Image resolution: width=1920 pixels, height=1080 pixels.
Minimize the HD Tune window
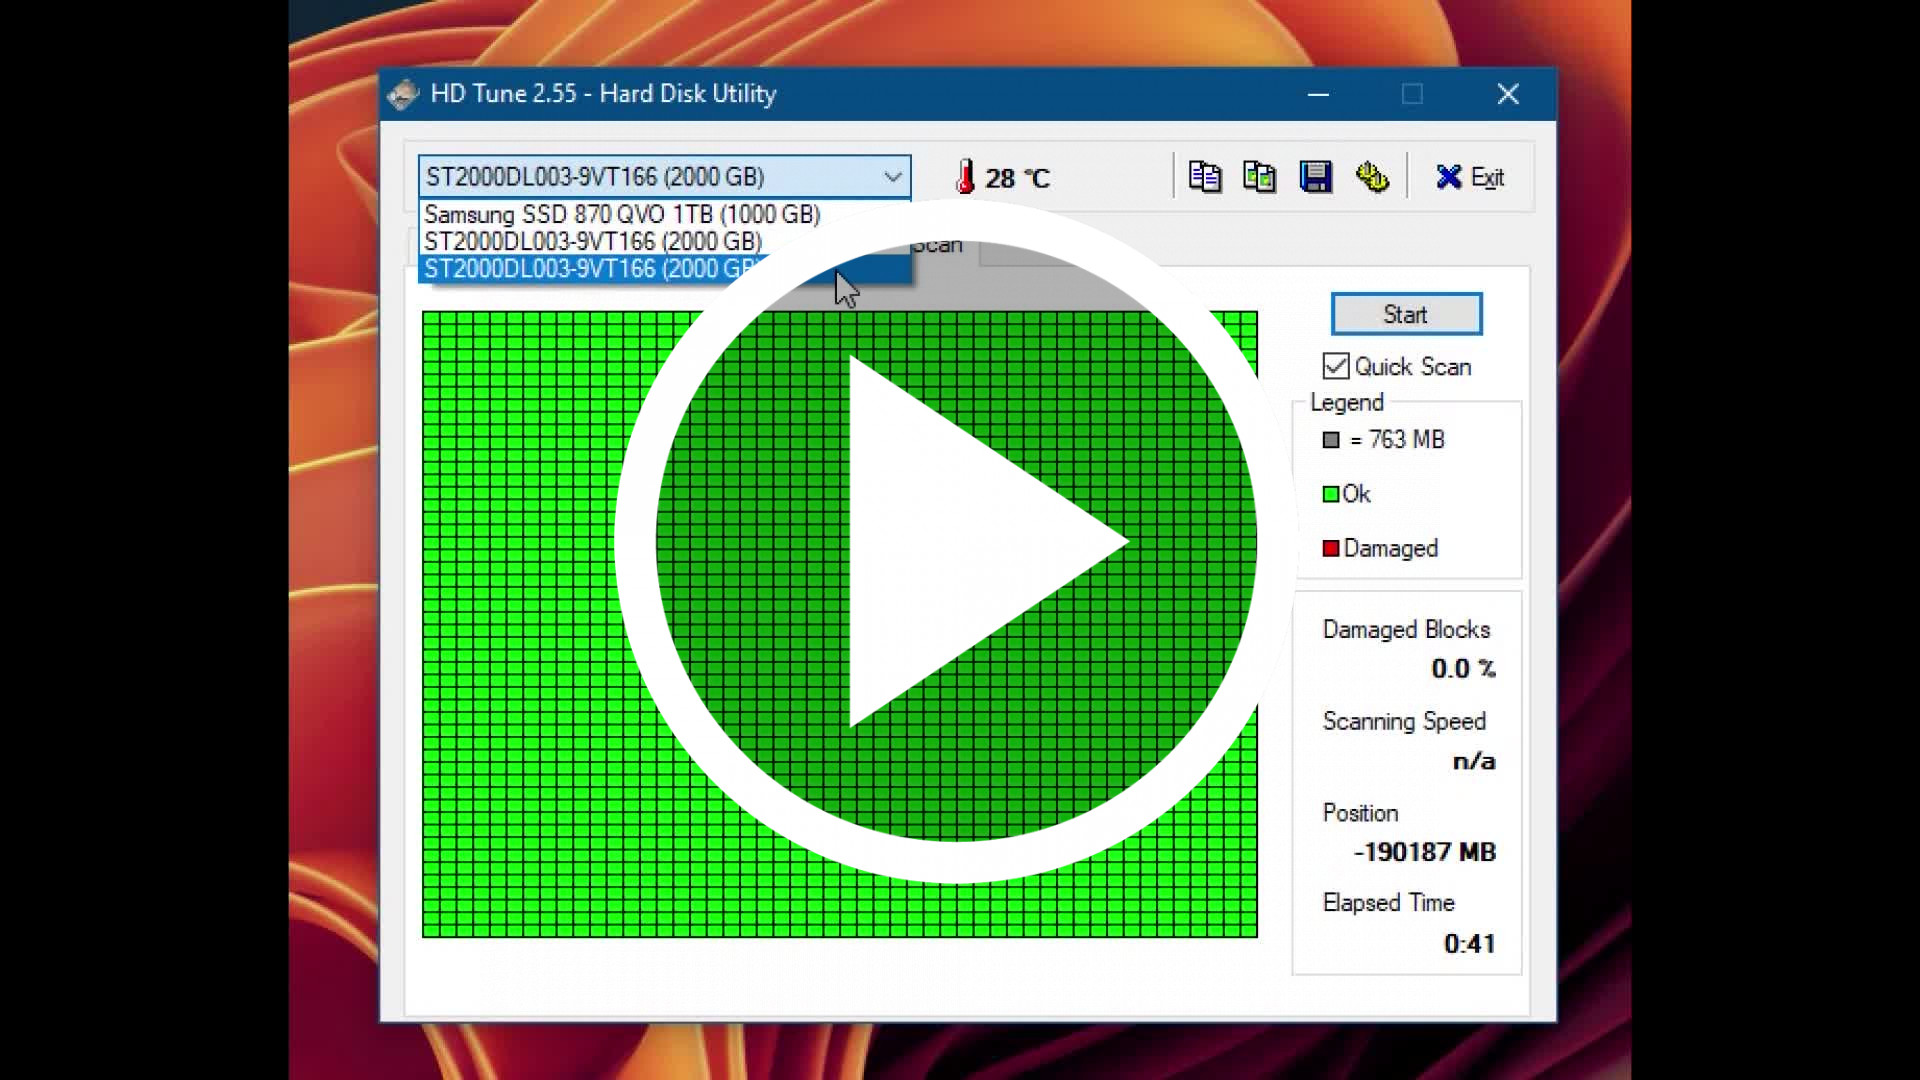click(x=1318, y=94)
